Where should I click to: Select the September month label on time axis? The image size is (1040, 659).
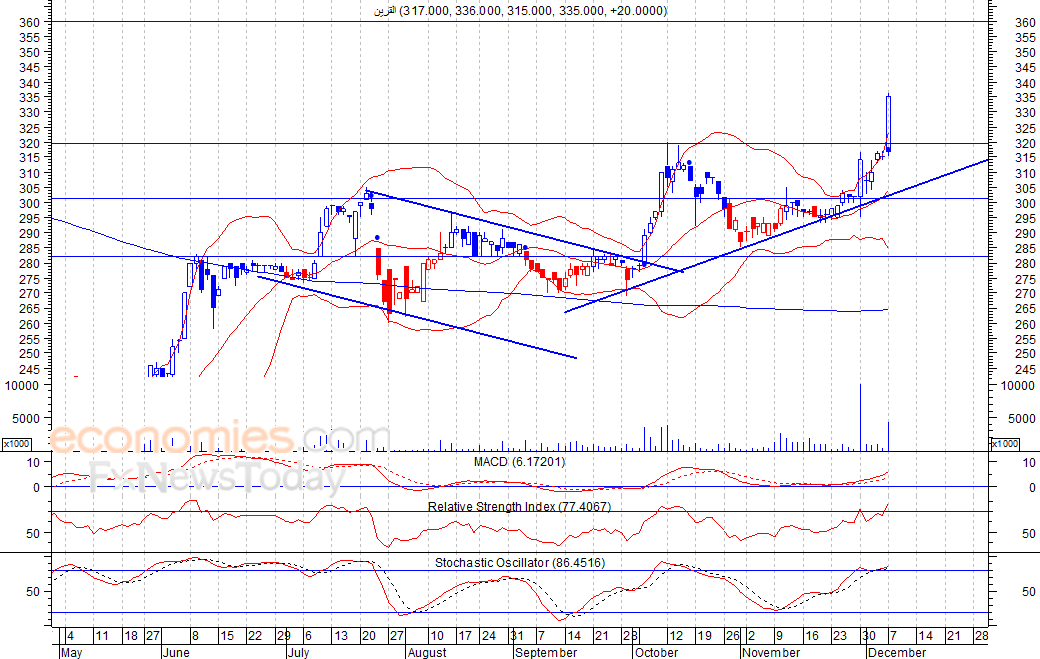[x=545, y=652]
